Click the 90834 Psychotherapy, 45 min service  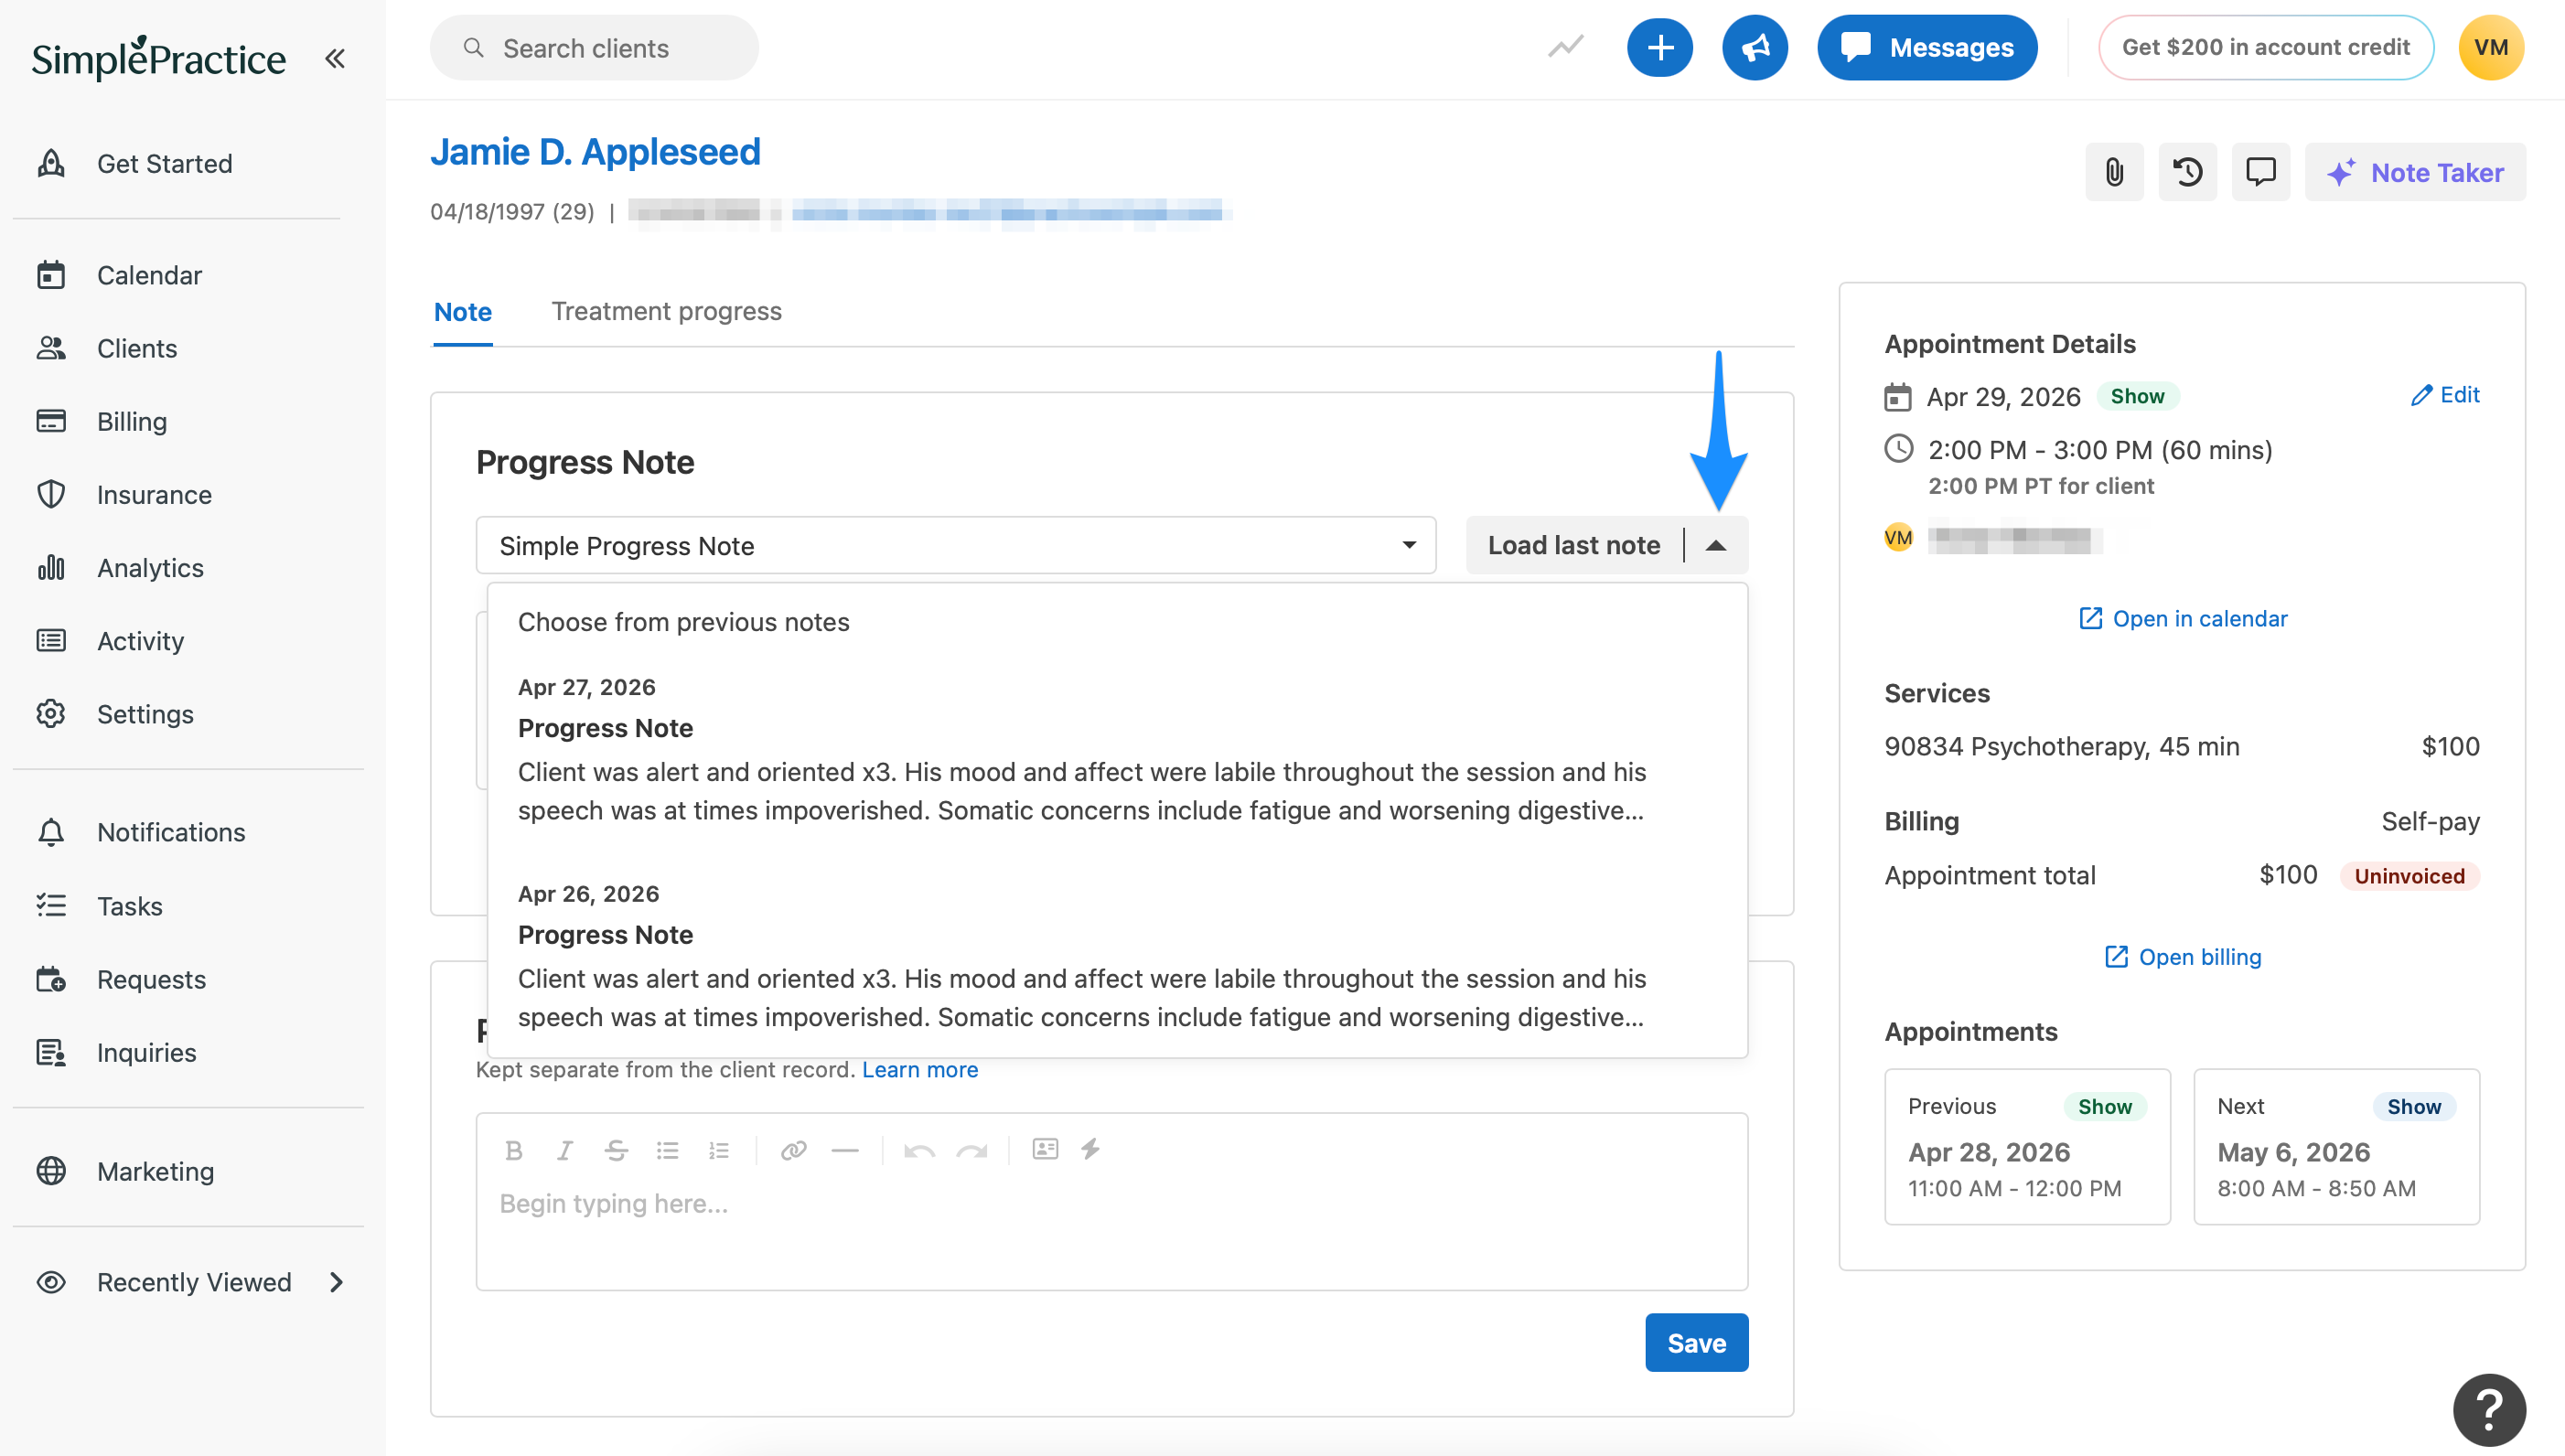point(2061,746)
